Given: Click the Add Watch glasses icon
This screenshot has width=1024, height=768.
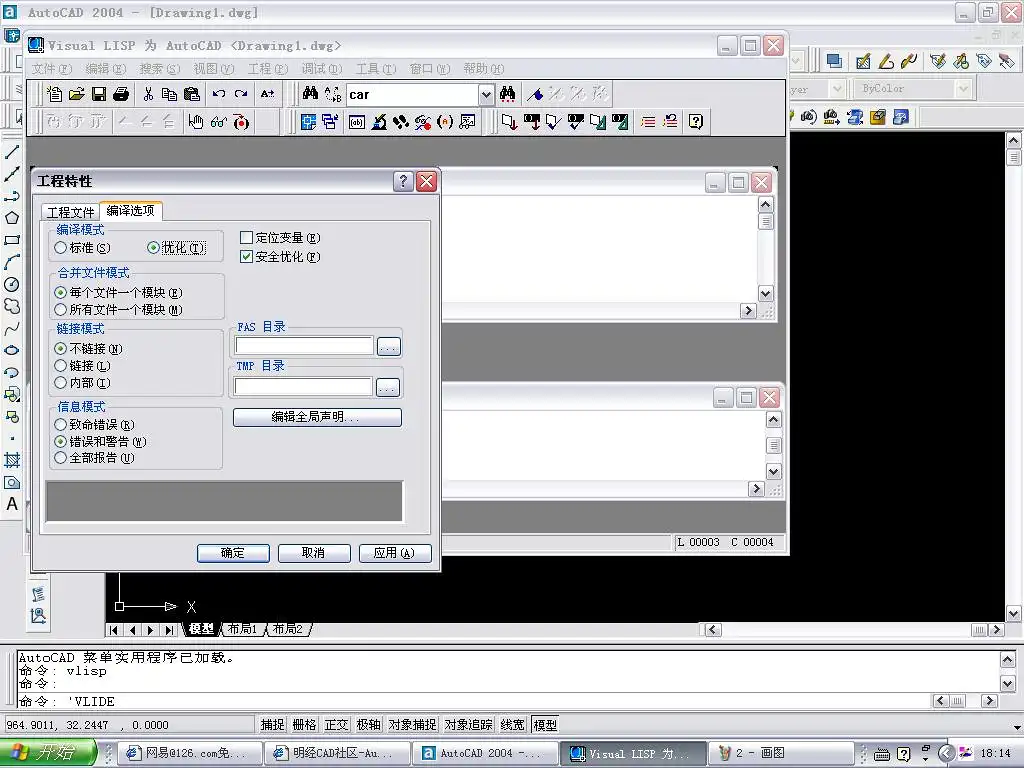Looking at the screenshot, I should click(218, 121).
